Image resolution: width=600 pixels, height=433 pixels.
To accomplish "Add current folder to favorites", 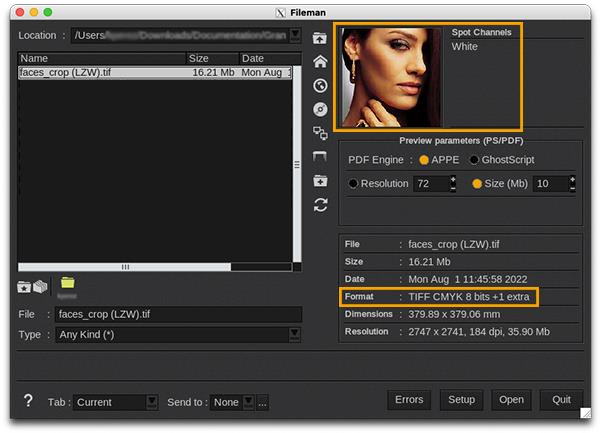I will coord(24,286).
